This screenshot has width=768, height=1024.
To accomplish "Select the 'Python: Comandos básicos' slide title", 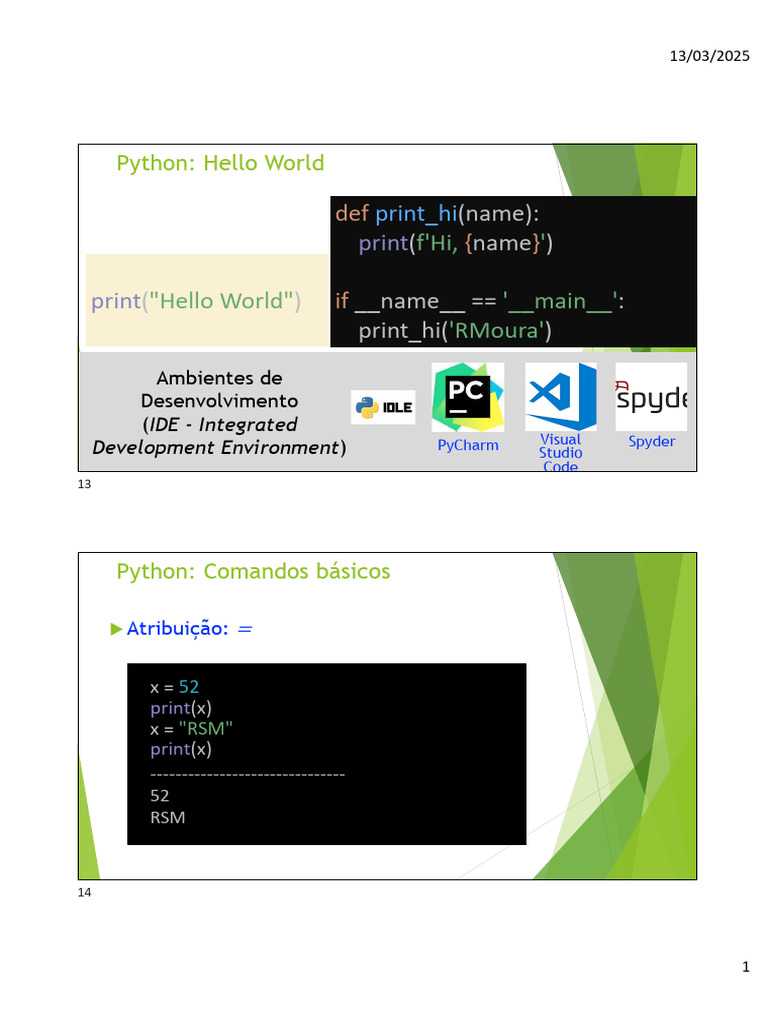I will (253, 571).
